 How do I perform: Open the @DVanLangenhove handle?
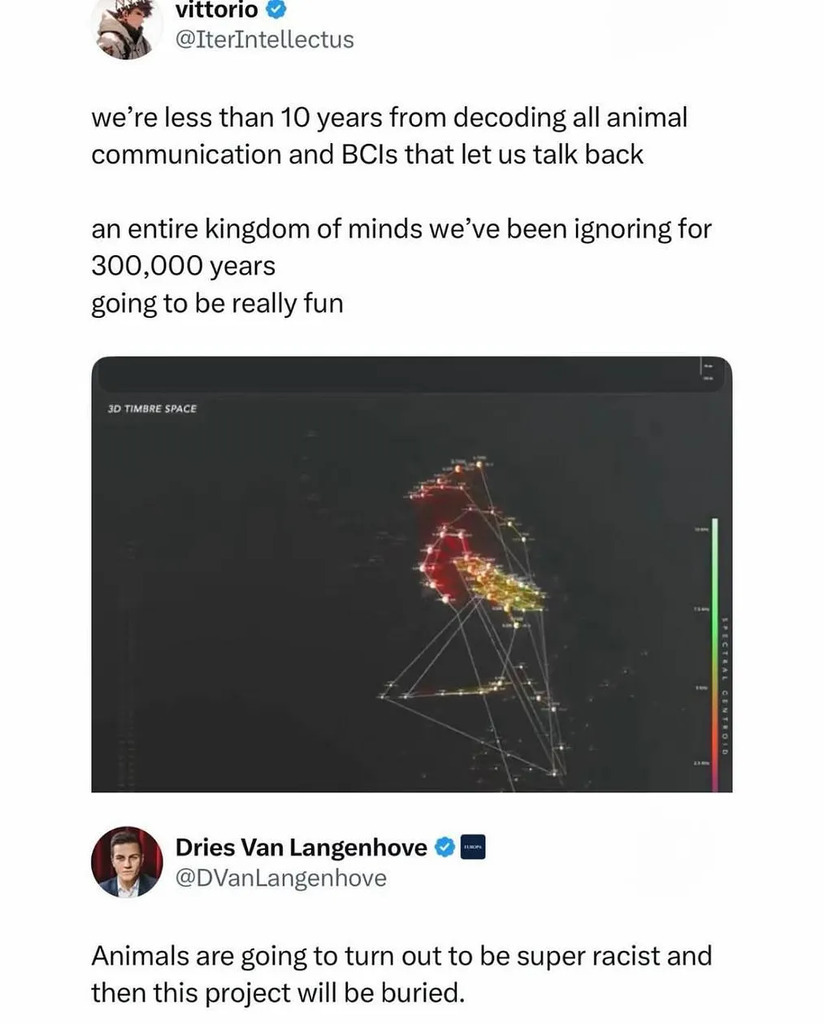280,878
